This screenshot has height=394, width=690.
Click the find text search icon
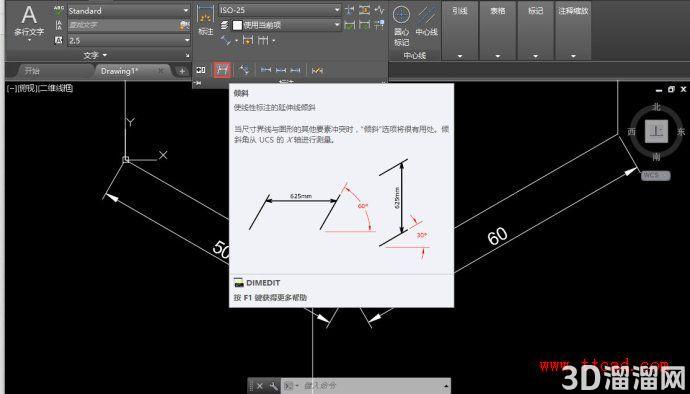[x=184, y=26]
